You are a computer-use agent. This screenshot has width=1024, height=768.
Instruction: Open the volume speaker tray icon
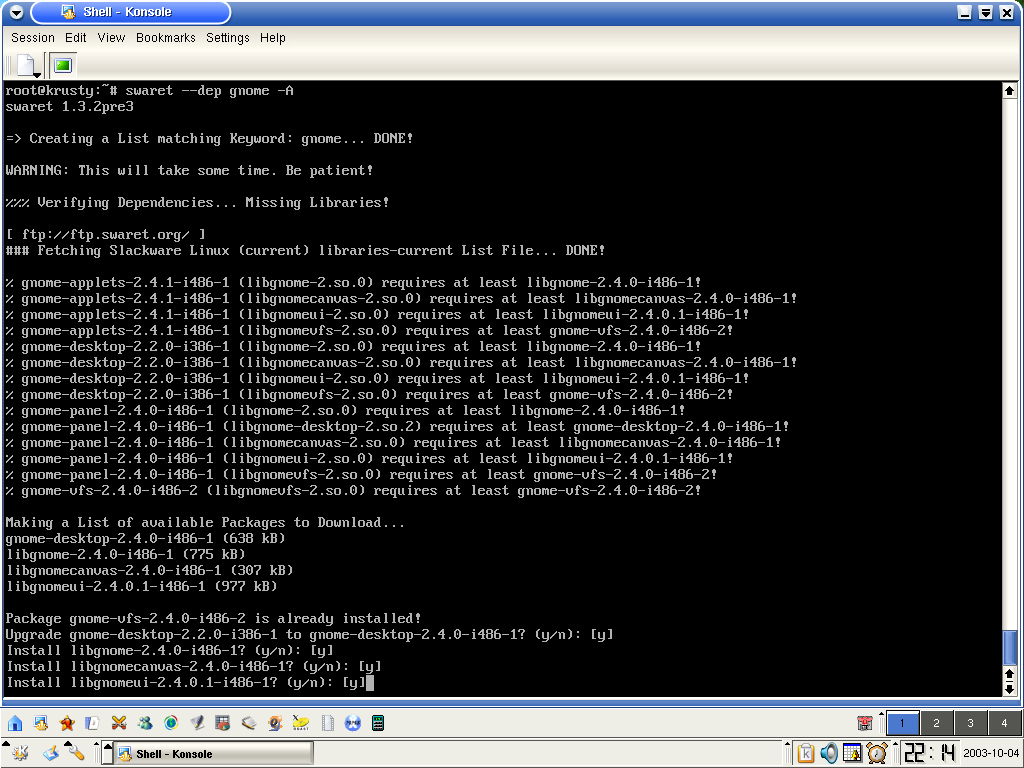[829, 754]
